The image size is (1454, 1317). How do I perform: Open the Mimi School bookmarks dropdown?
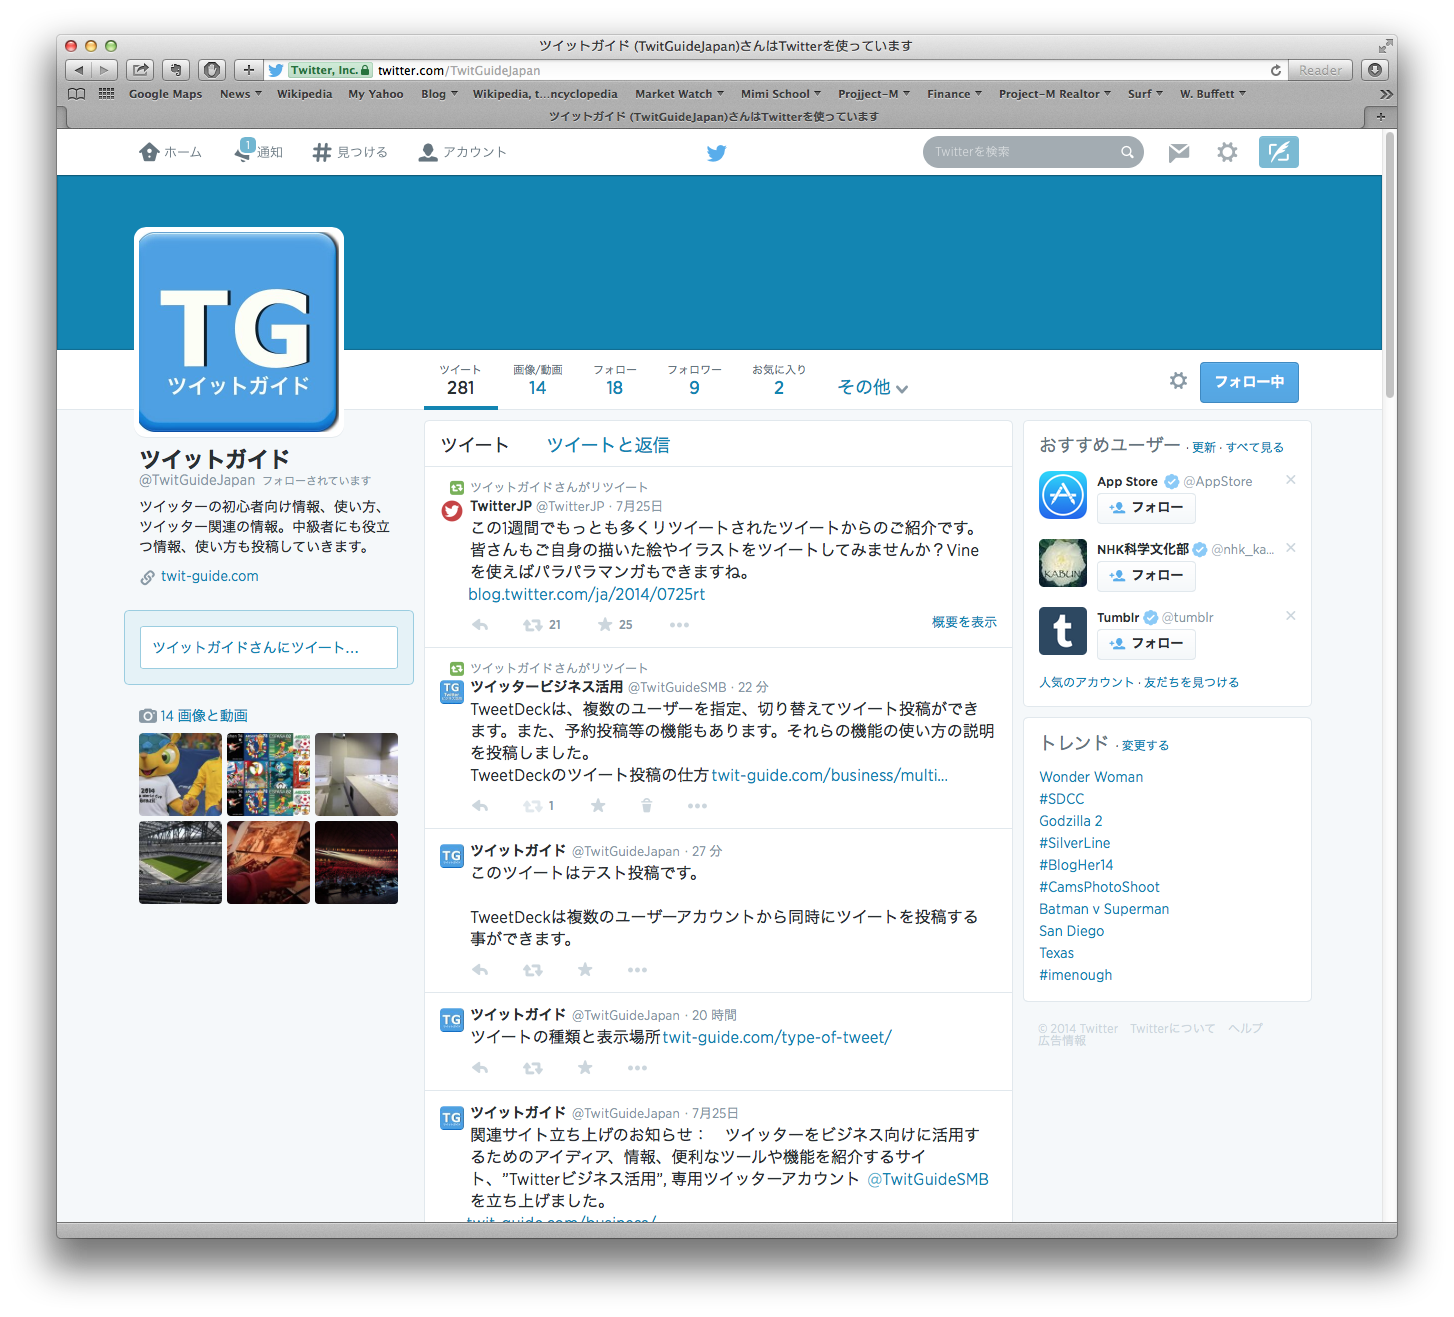pos(780,94)
